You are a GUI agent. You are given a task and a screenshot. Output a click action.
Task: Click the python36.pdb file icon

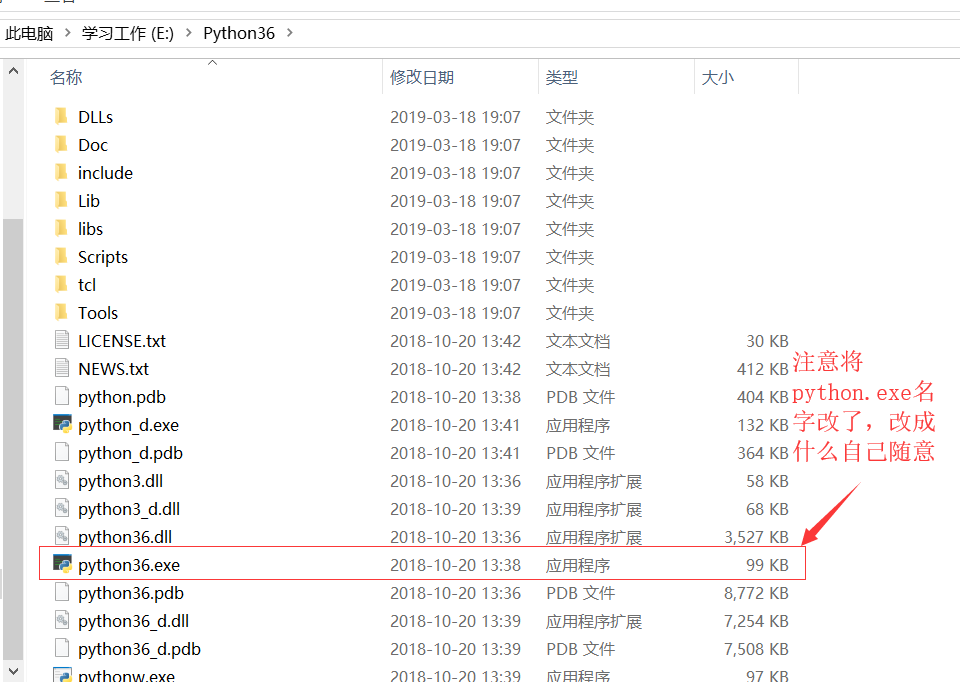[x=62, y=592]
